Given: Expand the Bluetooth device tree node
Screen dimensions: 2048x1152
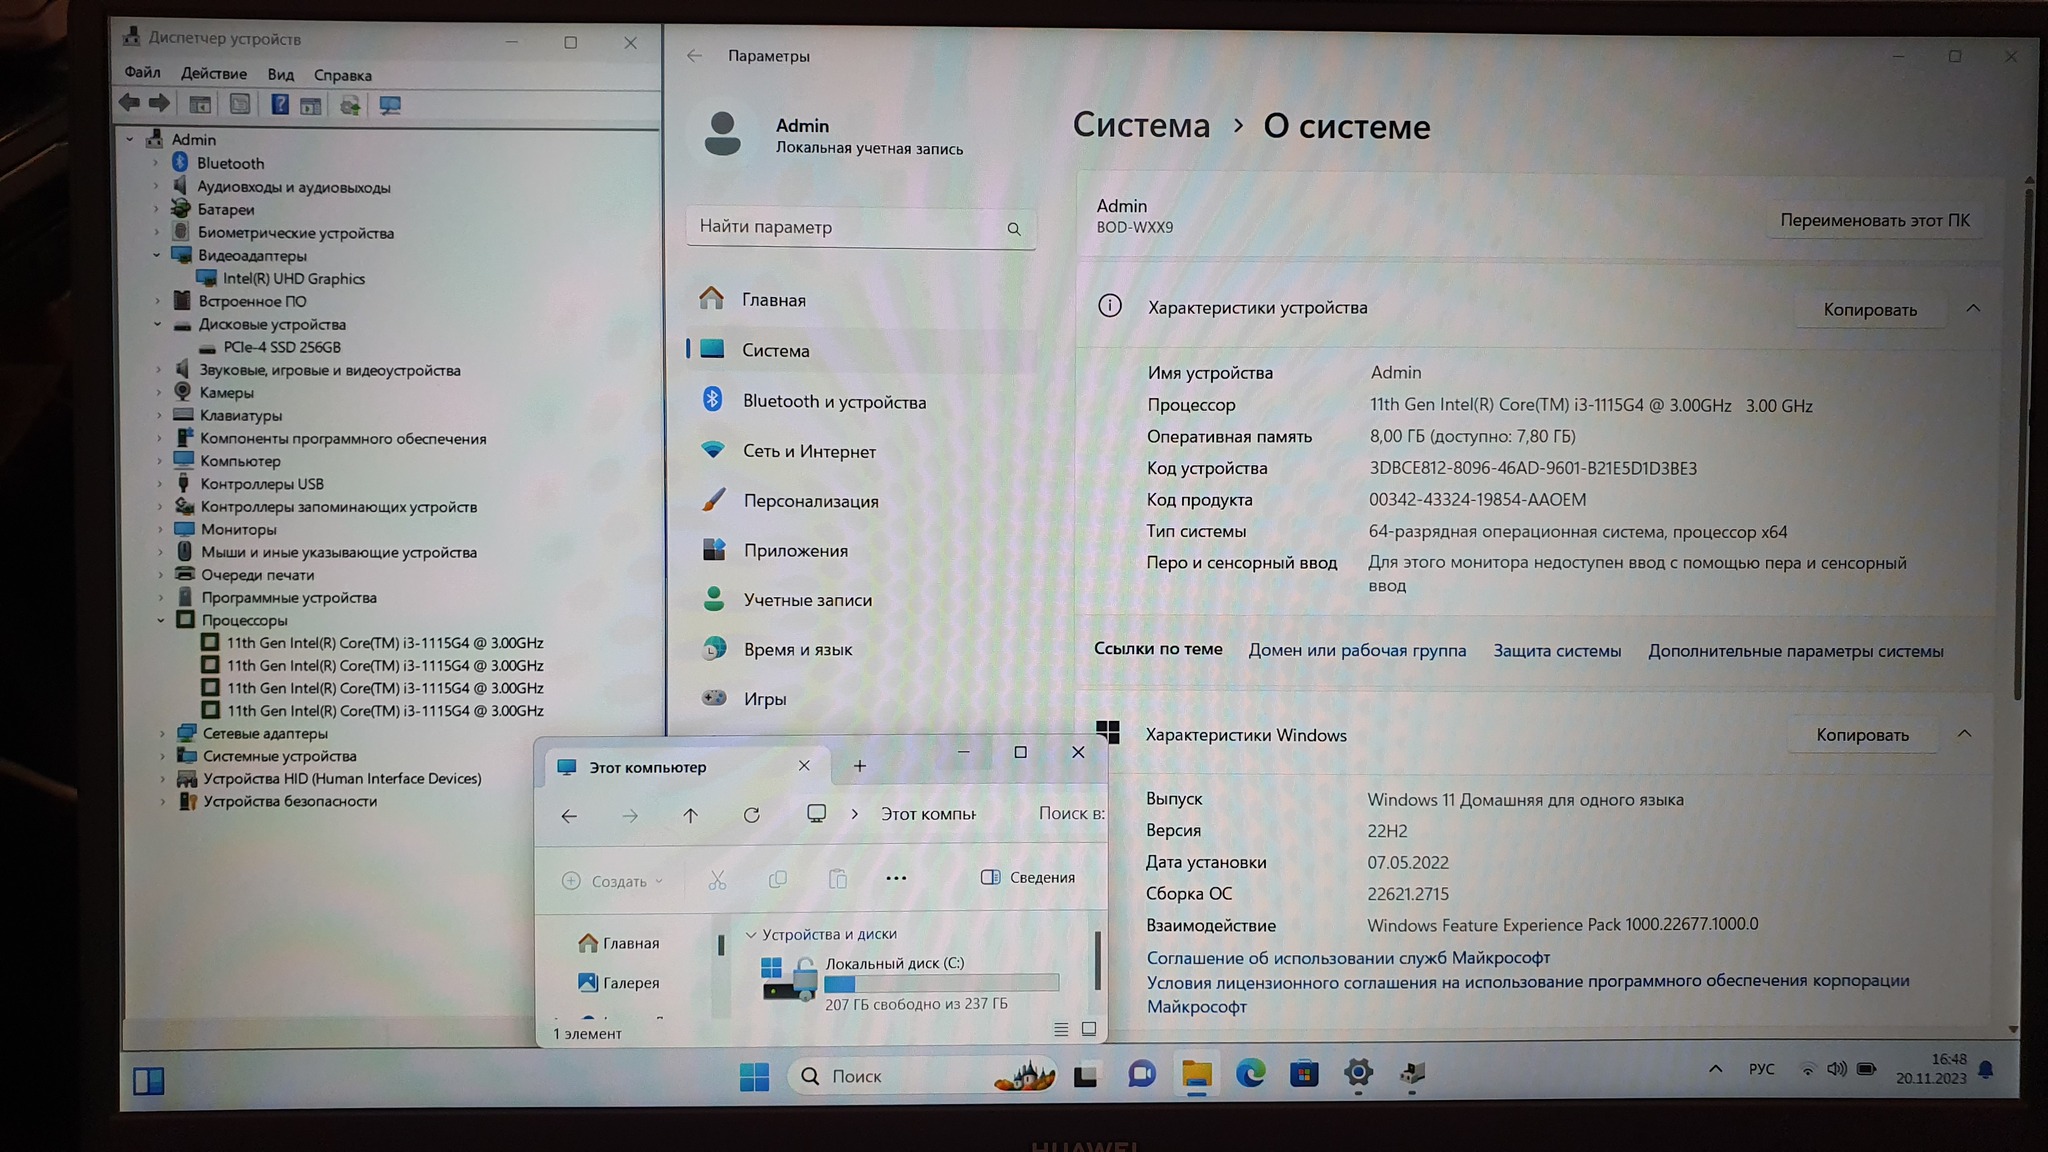Looking at the screenshot, I should click(156, 163).
